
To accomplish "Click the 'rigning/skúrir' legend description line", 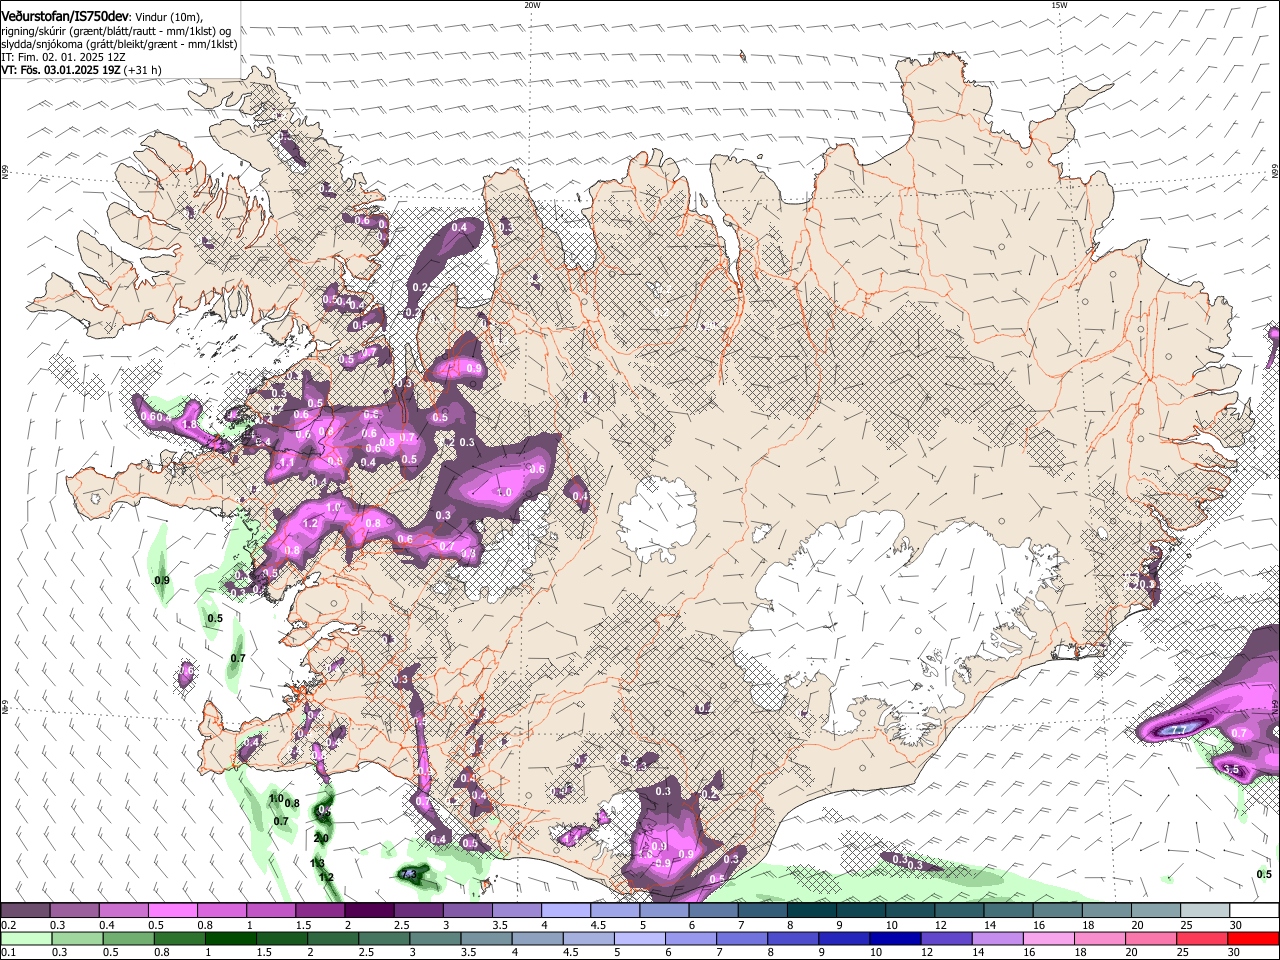I will coord(116,30).
